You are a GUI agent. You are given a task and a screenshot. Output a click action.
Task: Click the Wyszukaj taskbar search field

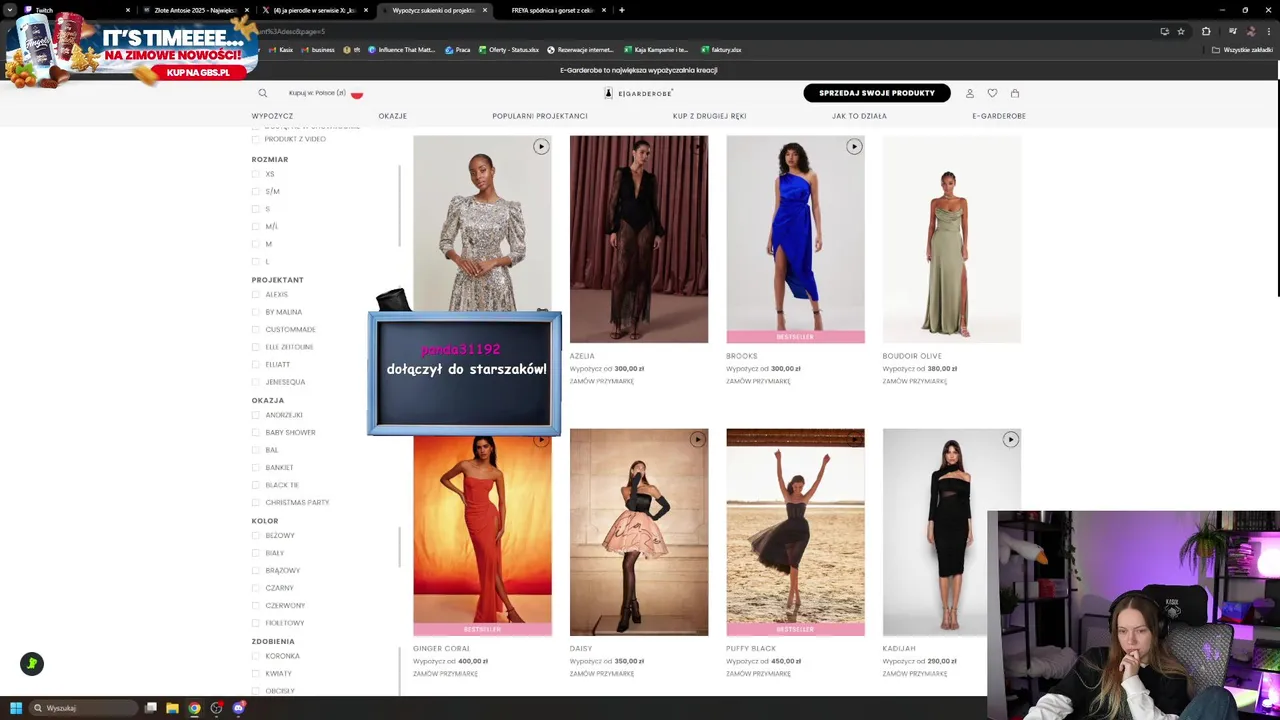[x=83, y=708]
